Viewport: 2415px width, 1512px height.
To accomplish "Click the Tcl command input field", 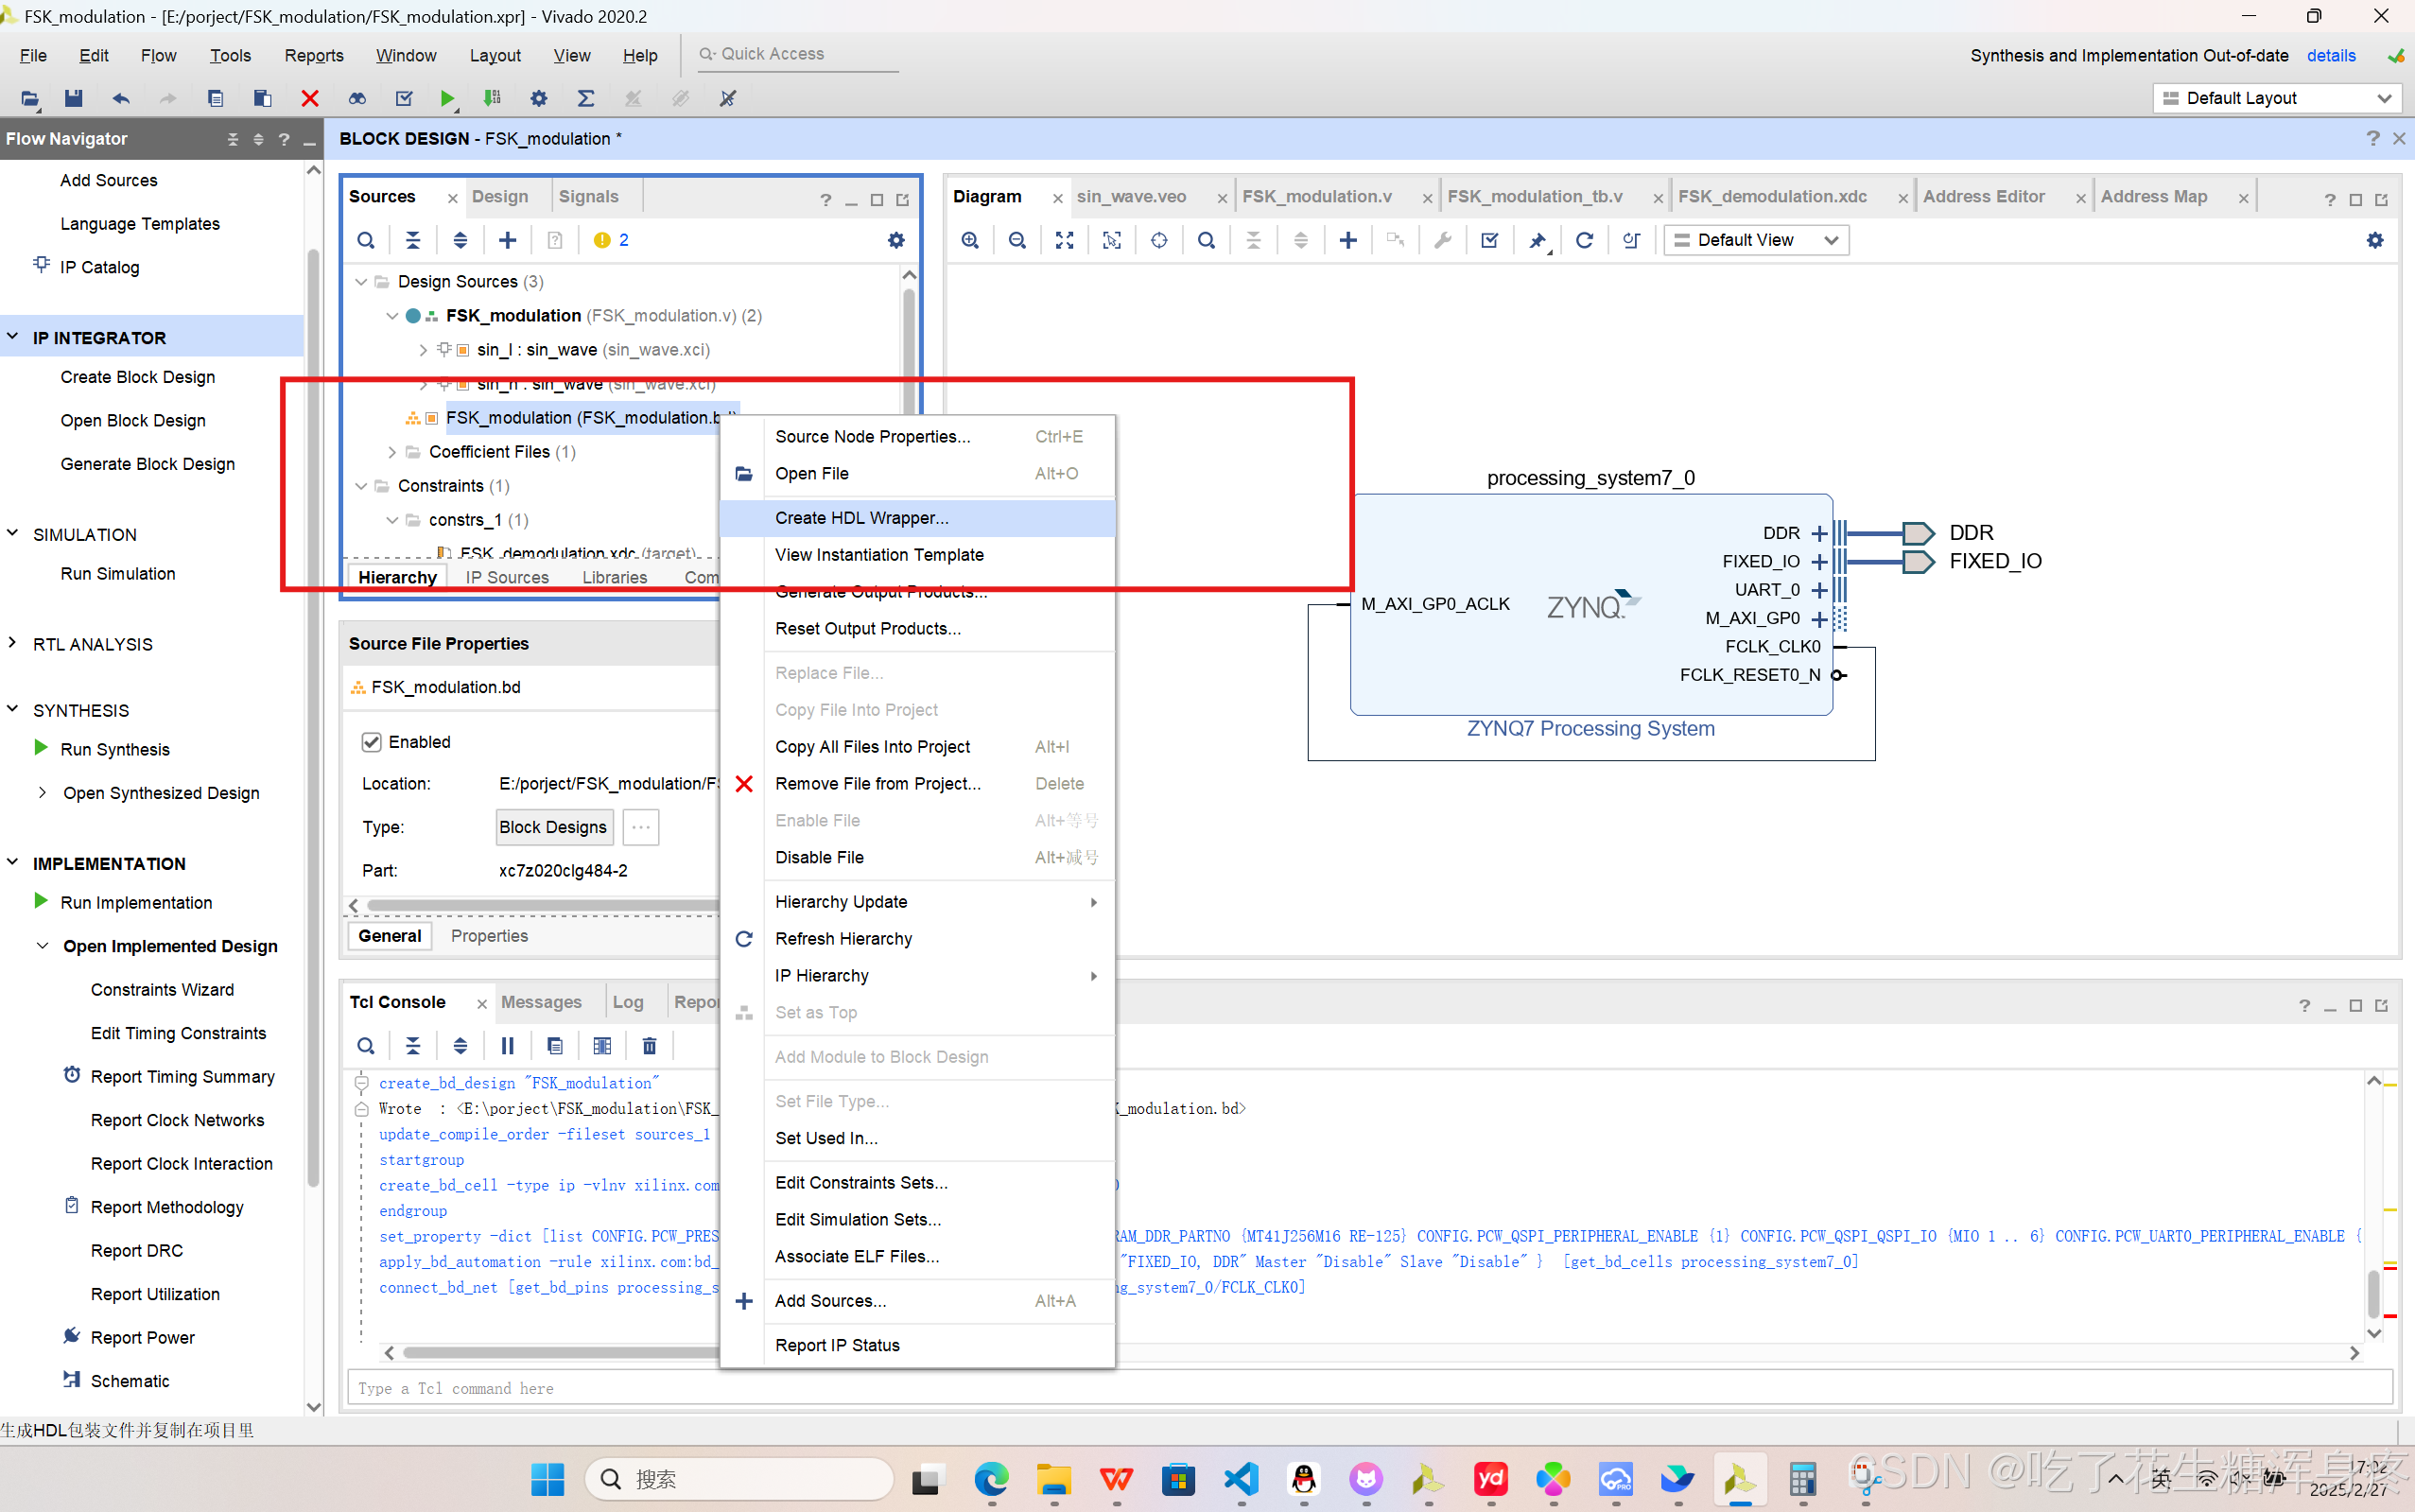I will click(1370, 1388).
